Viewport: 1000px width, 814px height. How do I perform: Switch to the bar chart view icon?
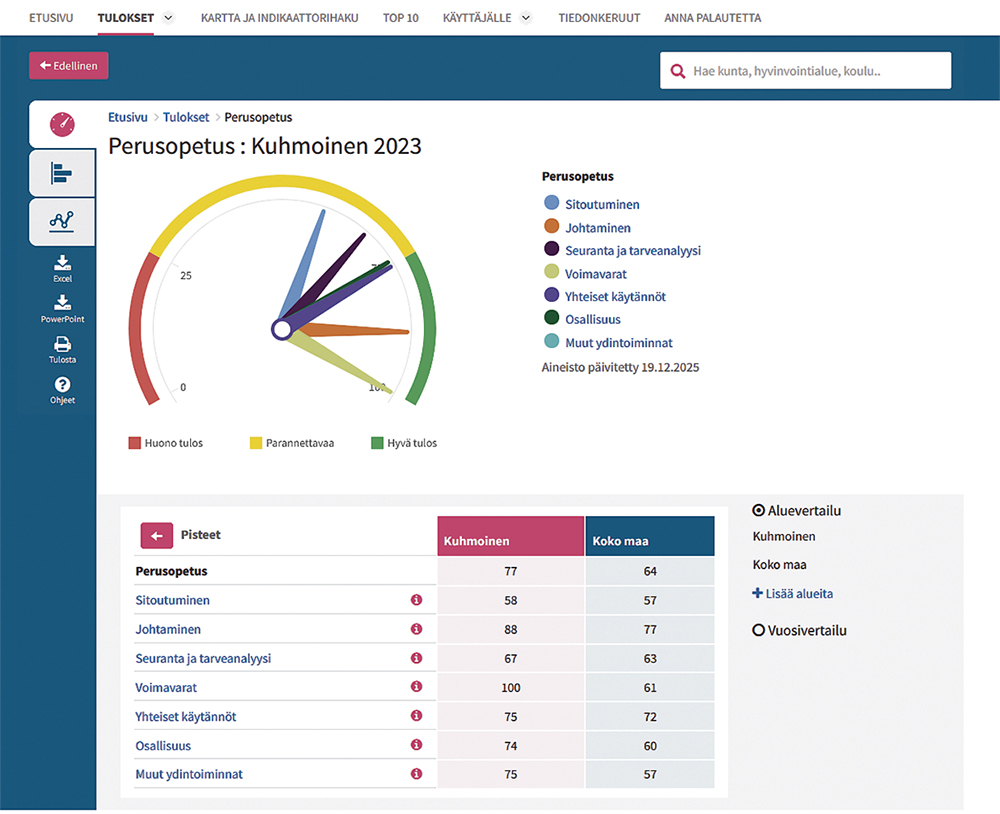pyautogui.click(x=62, y=174)
